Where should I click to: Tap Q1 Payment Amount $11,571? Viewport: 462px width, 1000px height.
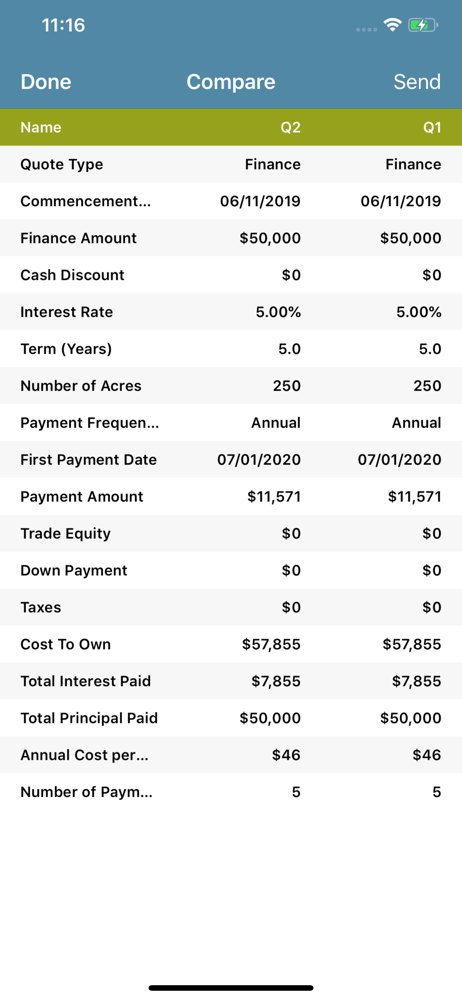414,497
